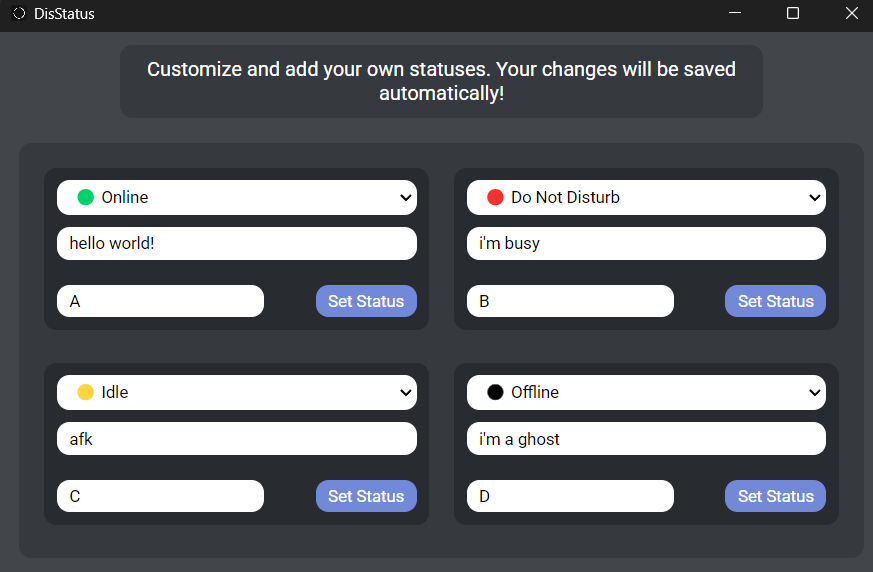Expand the Online status dropdown
This screenshot has width=873, height=572.
coord(406,198)
